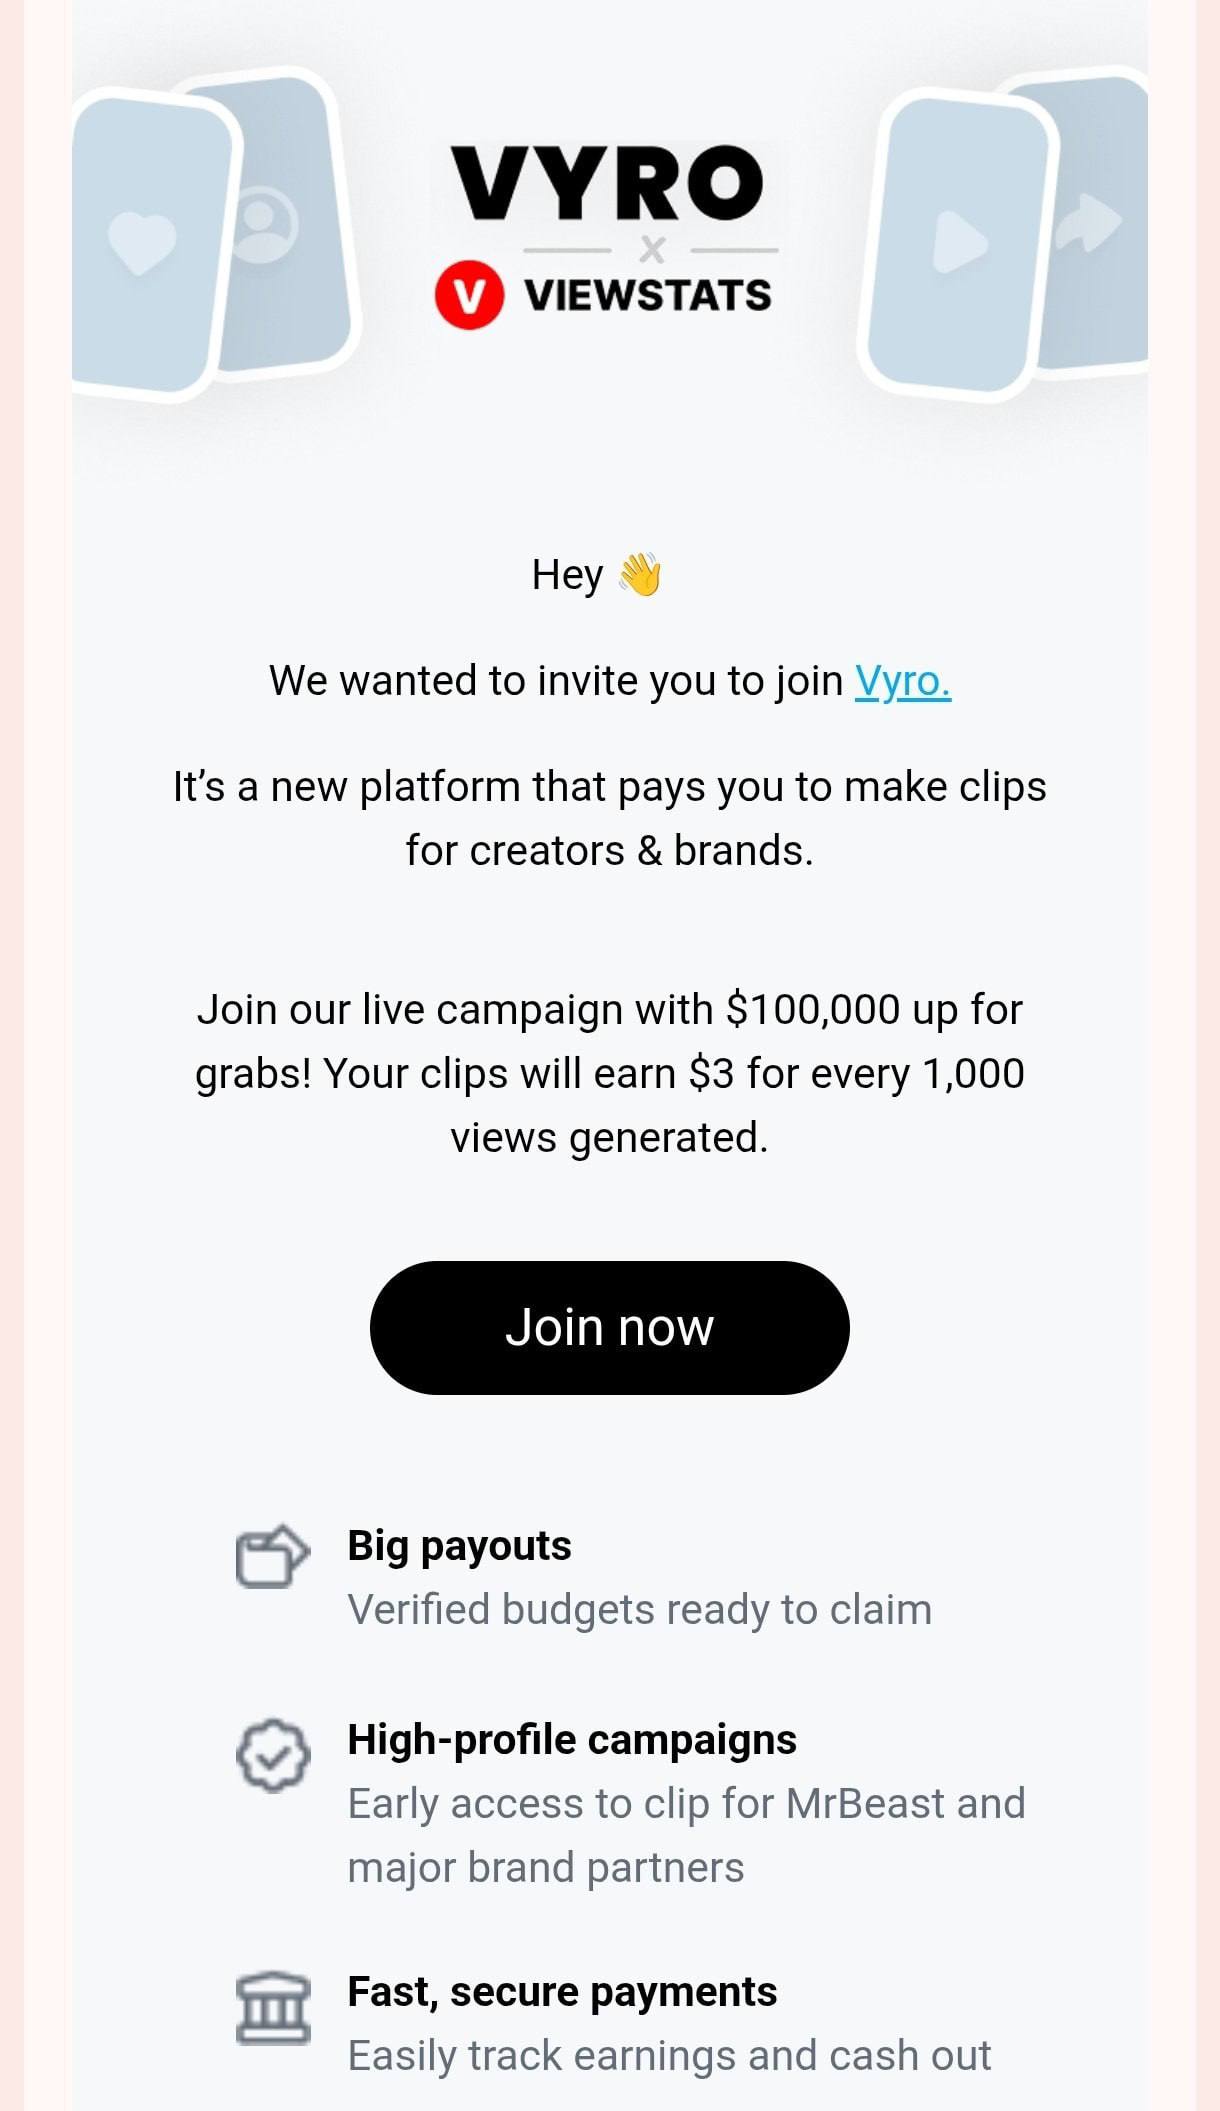Click the waving hand emoji
Image resolution: width=1220 pixels, height=2111 pixels.
point(640,575)
